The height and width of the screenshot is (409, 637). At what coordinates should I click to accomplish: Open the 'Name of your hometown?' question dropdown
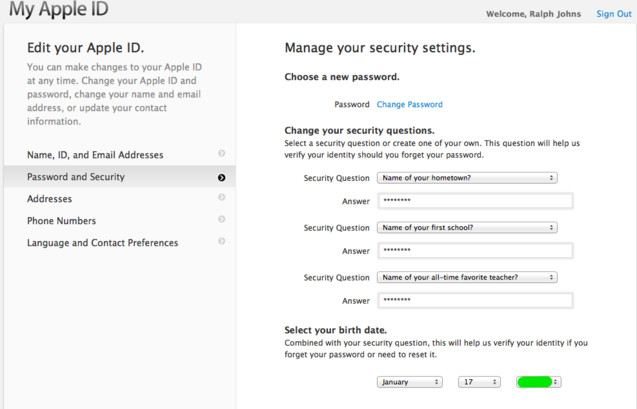coord(466,178)
